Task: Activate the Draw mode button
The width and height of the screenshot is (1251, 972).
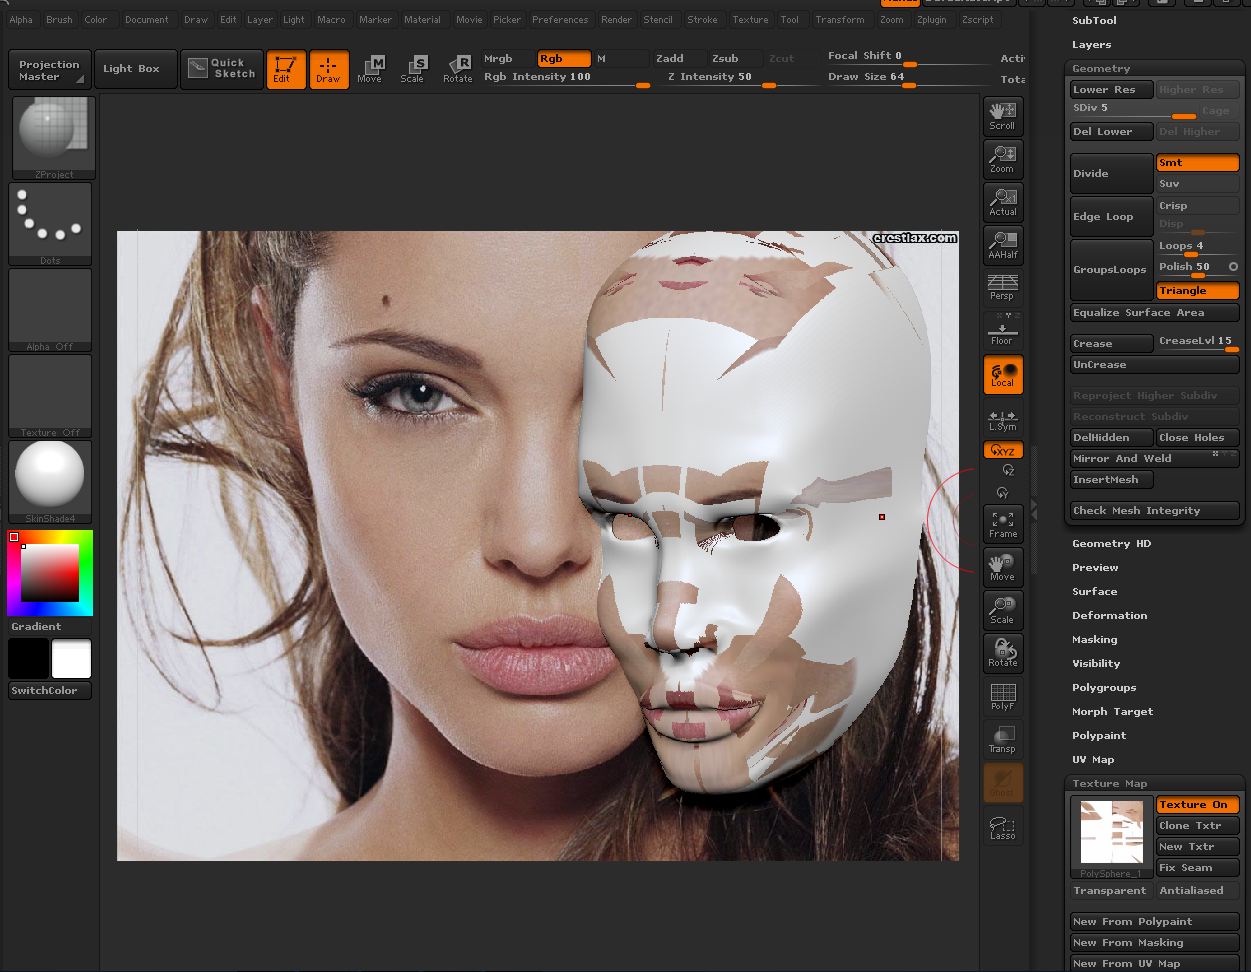Action: pyautogui.click(x=329, y=70)
